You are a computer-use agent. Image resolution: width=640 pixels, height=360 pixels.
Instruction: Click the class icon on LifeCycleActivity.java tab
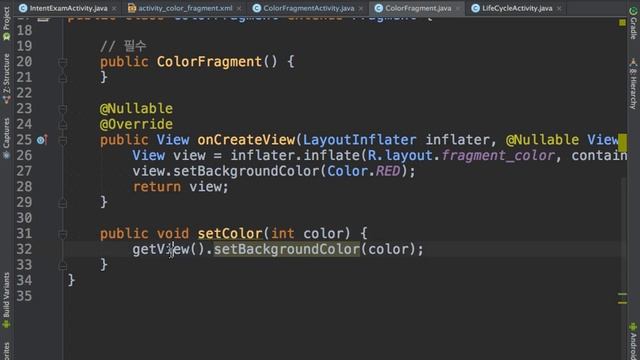point(475,8)
